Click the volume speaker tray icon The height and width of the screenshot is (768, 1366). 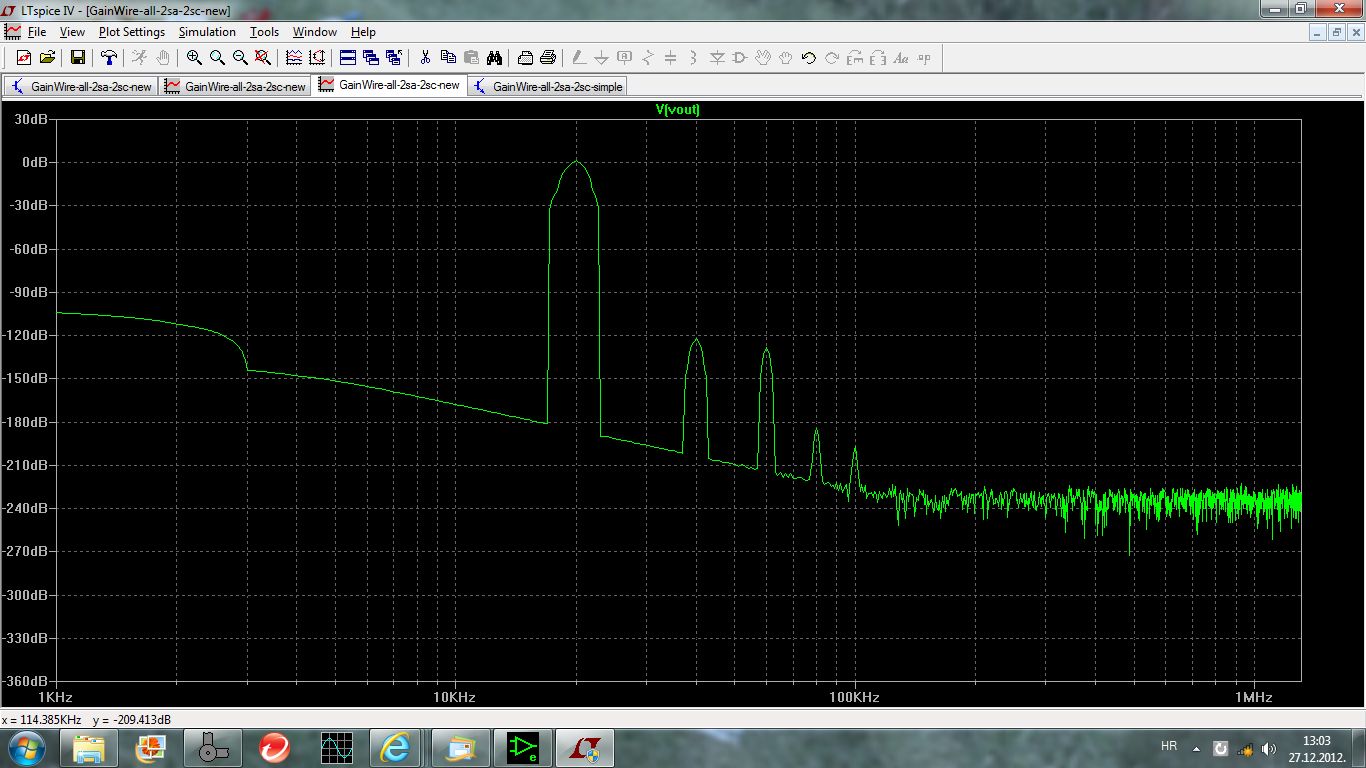1269,748
